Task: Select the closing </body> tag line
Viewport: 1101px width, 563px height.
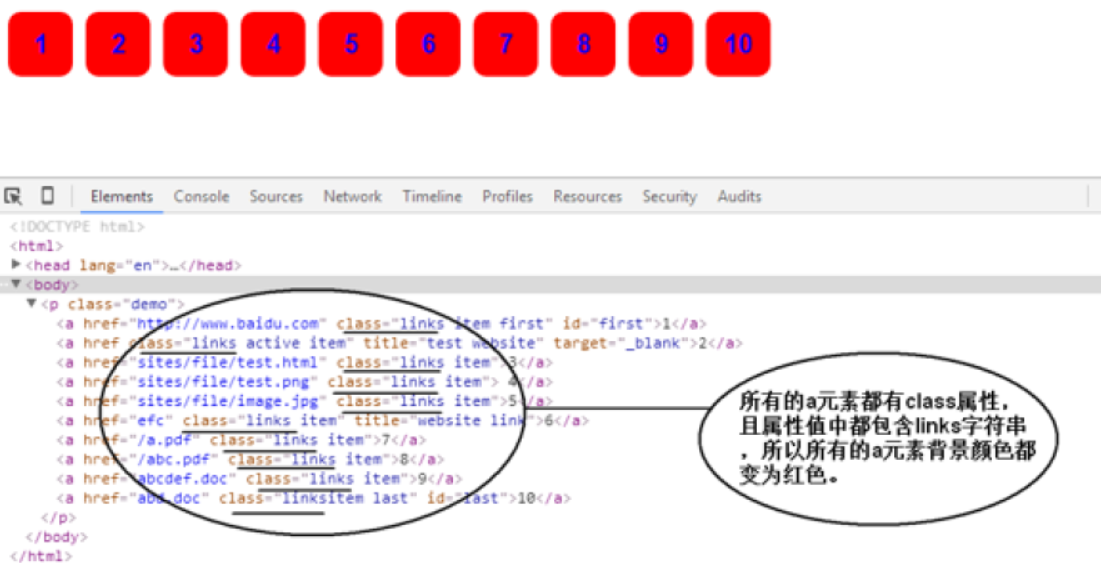Action: click(56, 537)
